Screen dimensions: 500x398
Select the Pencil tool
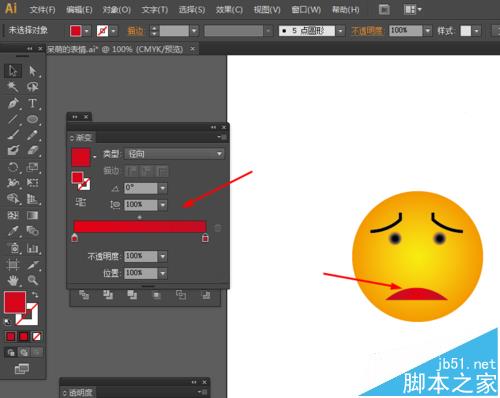tap(32, 135)
